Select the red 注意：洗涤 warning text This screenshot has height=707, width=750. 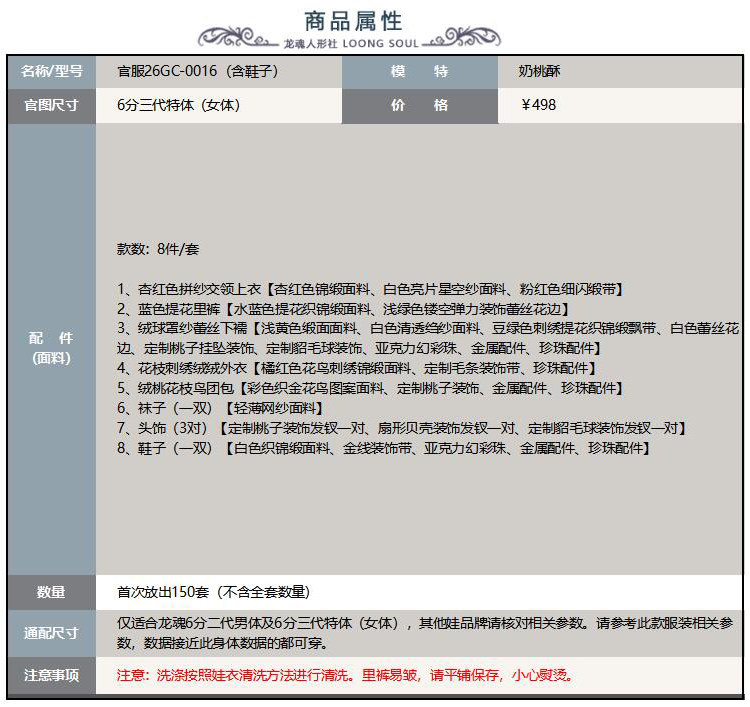(x=345, y=675)
